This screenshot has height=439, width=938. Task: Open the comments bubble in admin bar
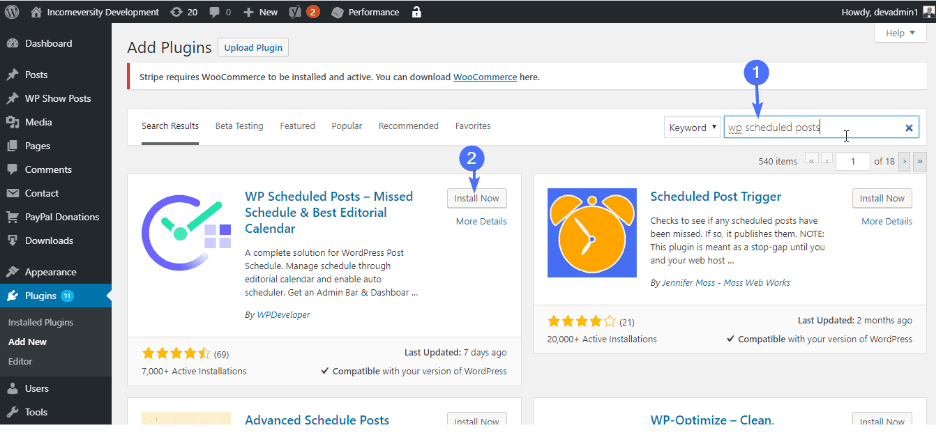point(215,12)
